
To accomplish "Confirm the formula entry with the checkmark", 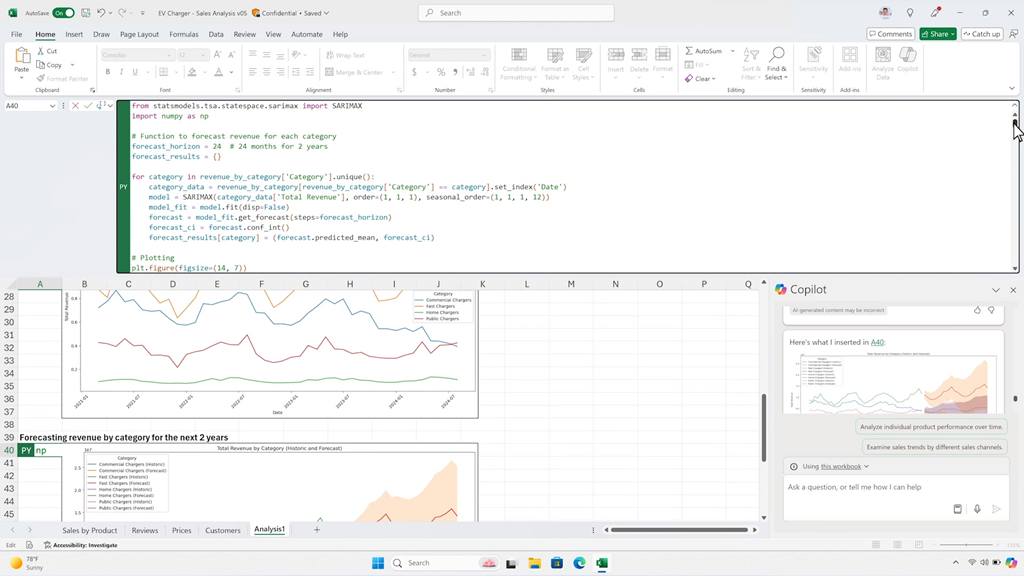I will (x=88, y=106).
